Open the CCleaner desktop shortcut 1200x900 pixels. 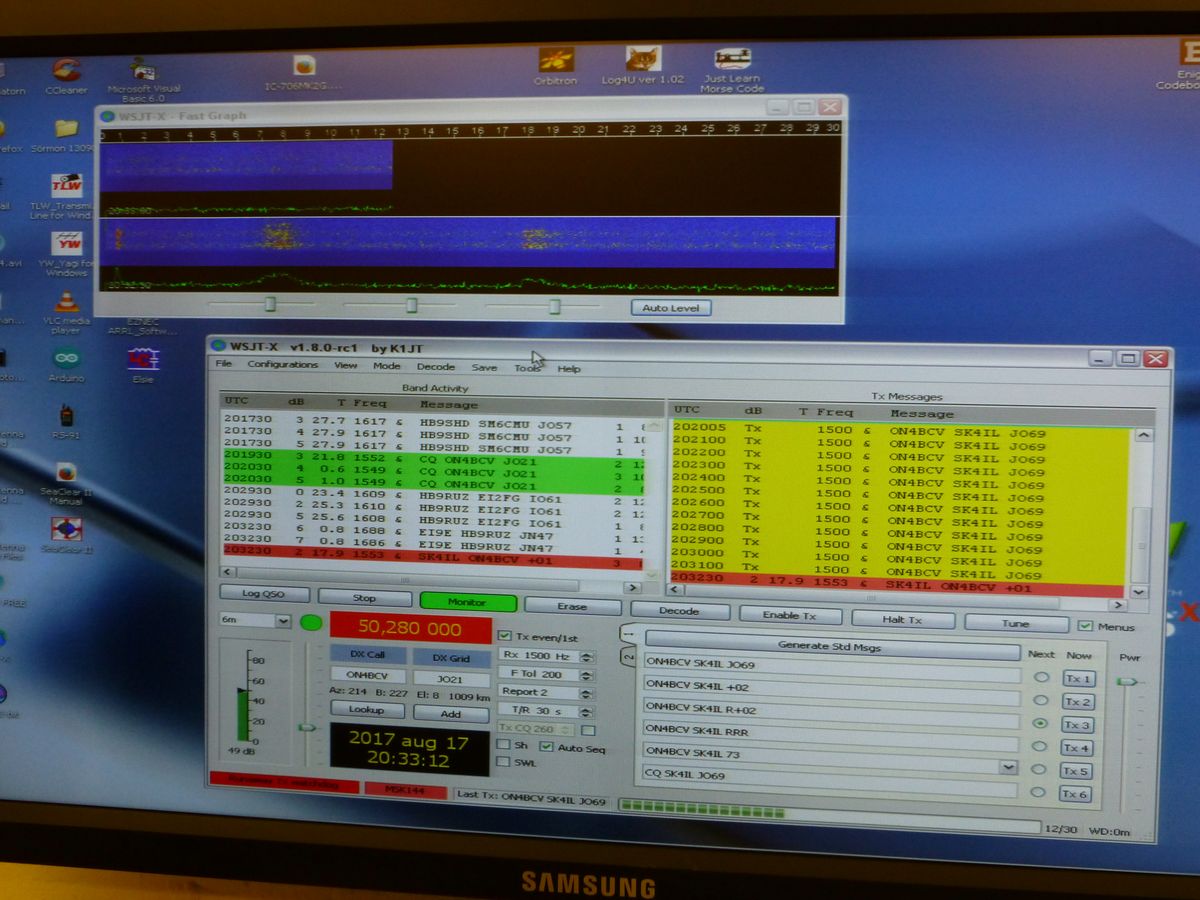(66, 77)
